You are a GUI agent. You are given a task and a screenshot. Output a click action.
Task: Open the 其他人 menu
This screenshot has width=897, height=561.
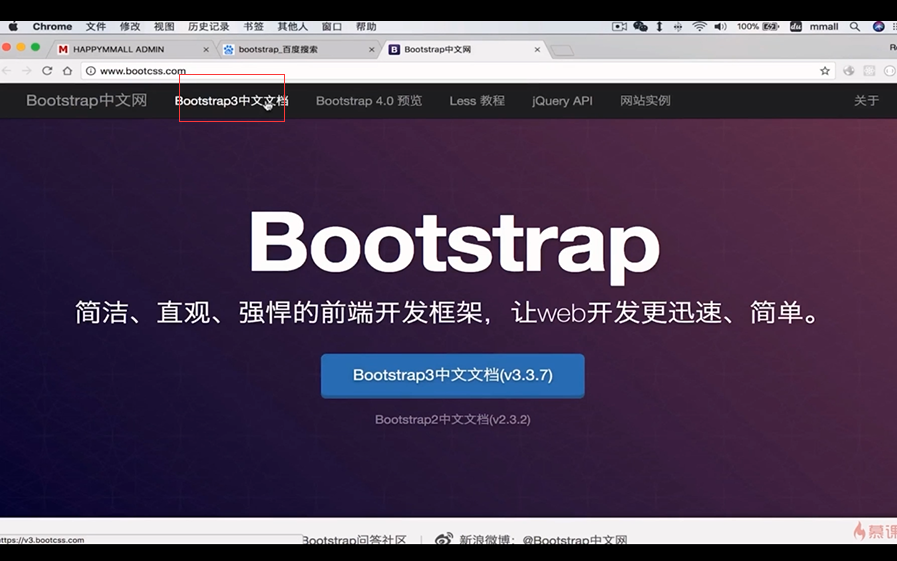coord(292,26)
